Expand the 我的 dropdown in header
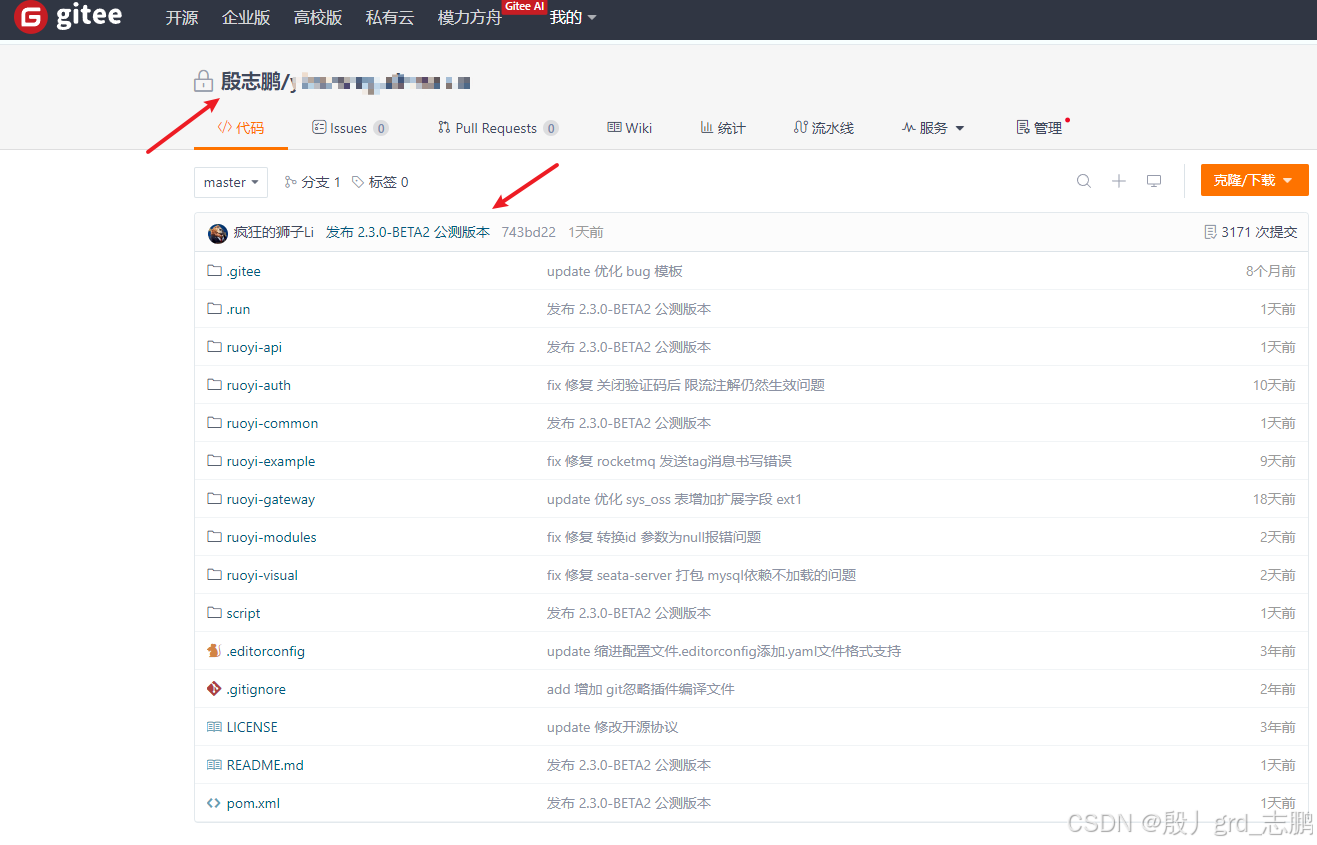 (x=573, y=17)
